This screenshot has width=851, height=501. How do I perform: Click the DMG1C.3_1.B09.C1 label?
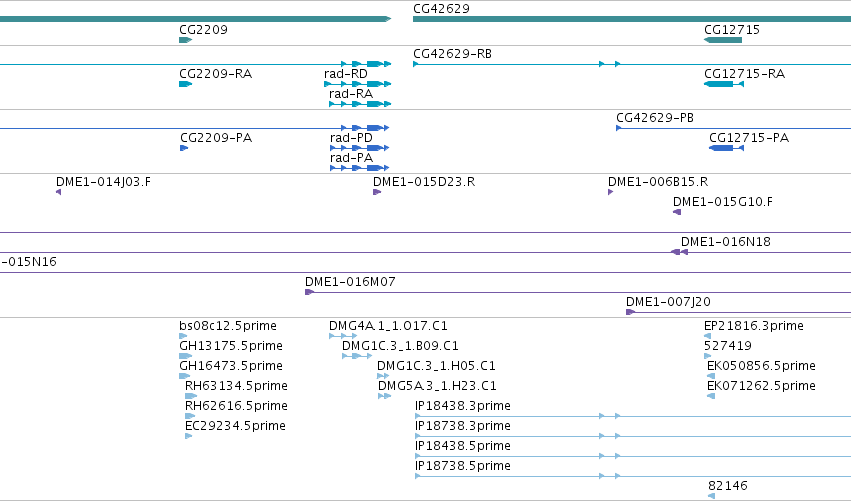click(400, 346)
